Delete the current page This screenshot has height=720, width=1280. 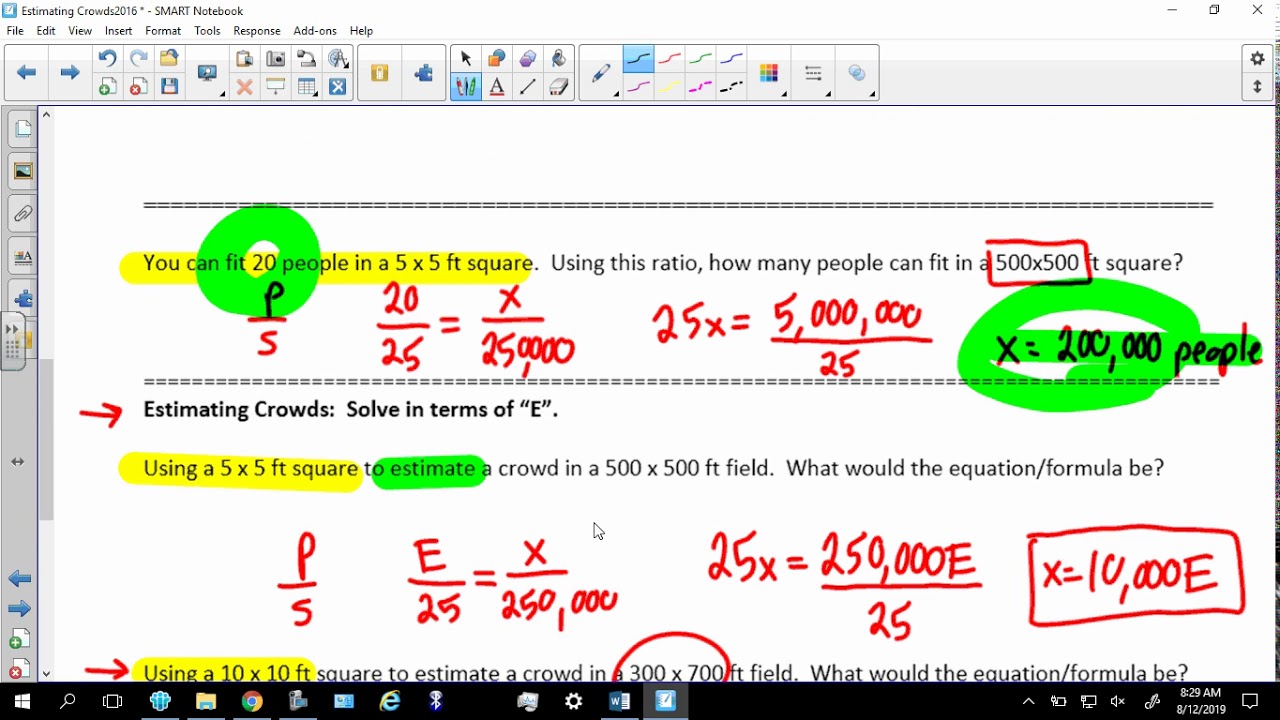point(138,87)
